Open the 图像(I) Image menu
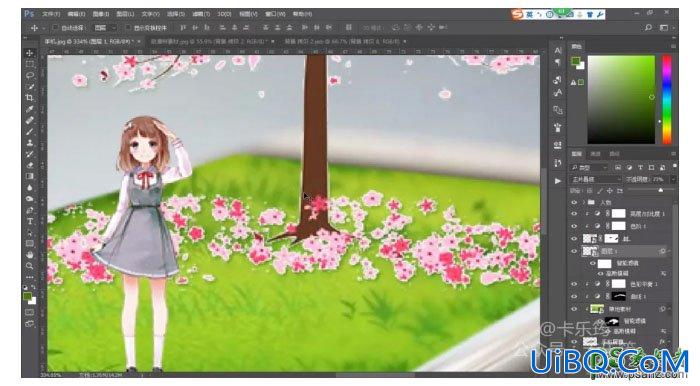The image size is (700, 386). pyautogui.click(x=101, y=14)
